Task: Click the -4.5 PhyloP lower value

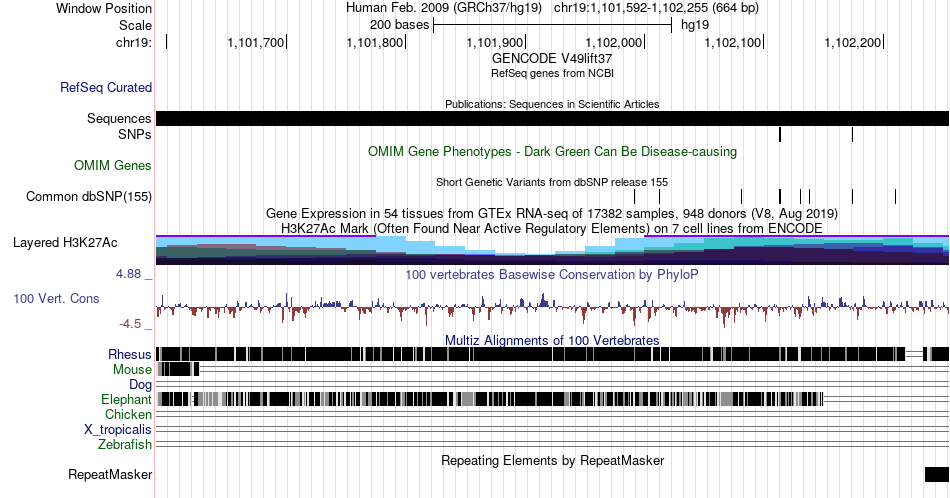Action: 130,324
